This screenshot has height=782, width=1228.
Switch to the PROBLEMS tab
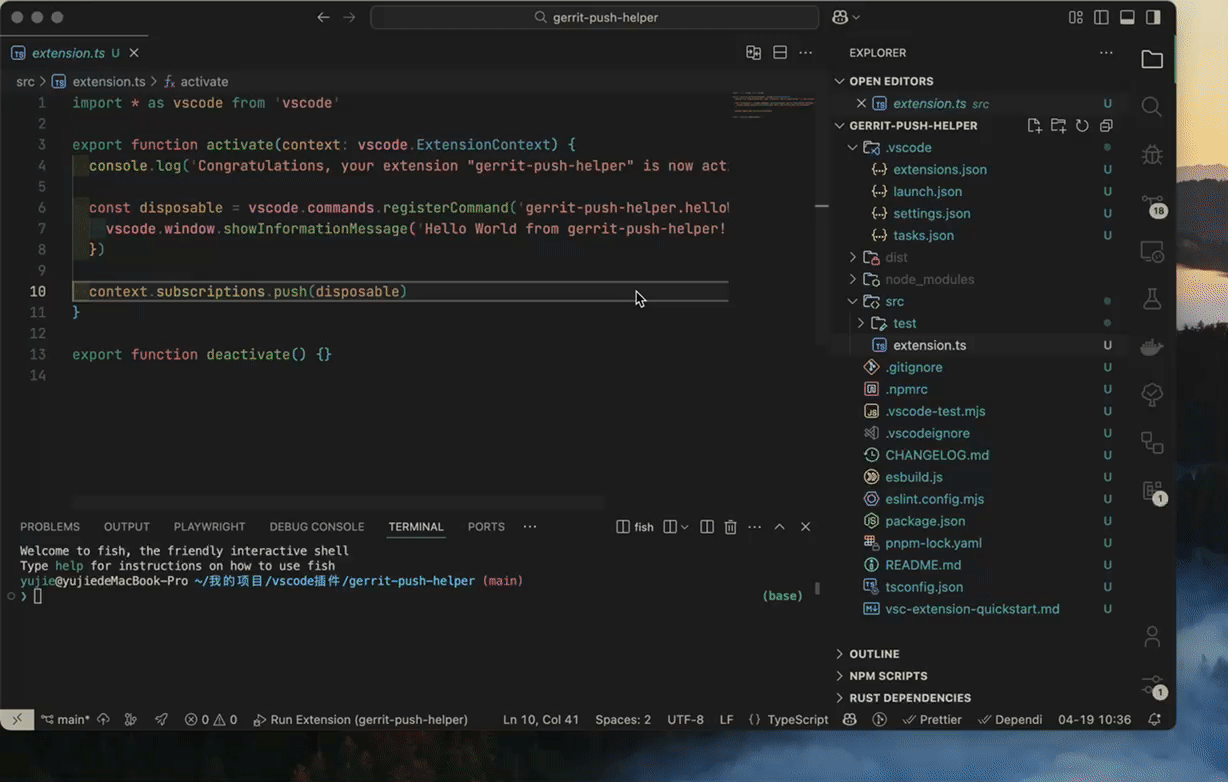click(50, 527)
